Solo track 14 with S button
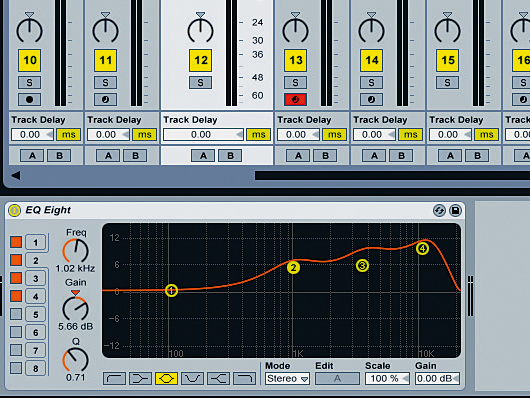Screen dimensions: 530x398 click(x=371, y=82)
